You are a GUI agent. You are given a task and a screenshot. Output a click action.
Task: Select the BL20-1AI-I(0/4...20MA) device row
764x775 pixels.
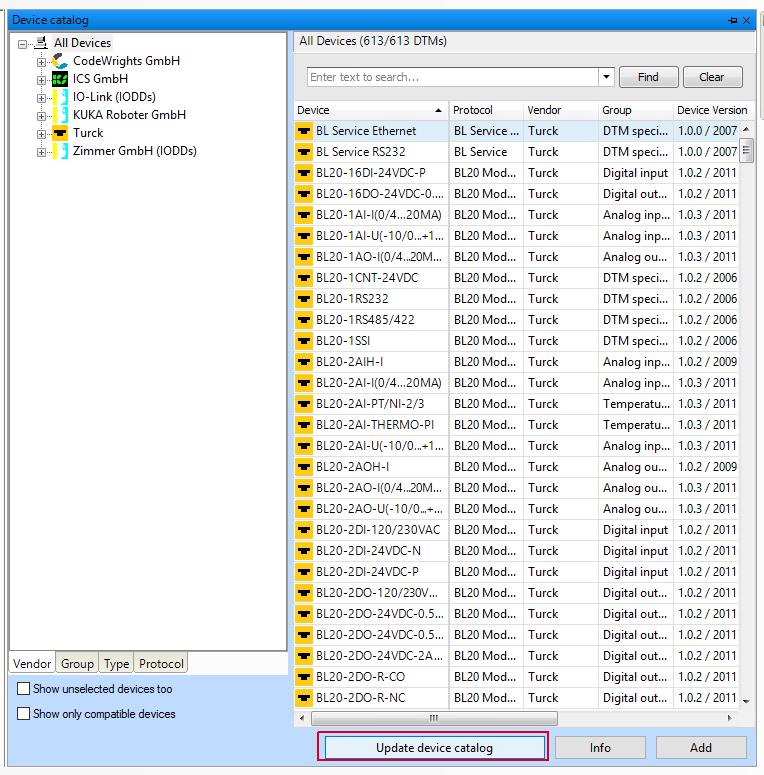(x=516, y=215)
